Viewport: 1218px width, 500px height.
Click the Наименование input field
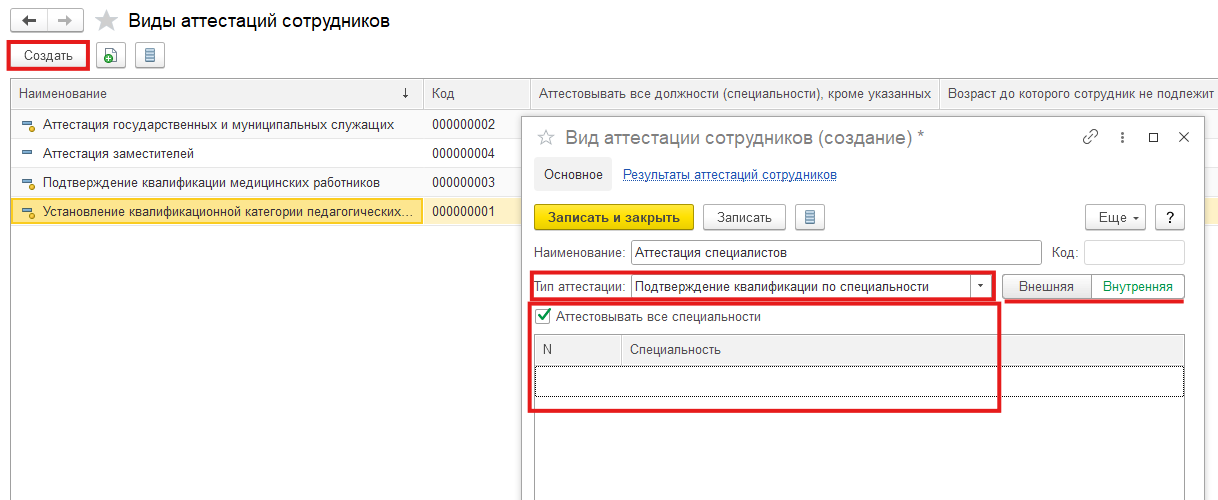[x=835, y=252]
